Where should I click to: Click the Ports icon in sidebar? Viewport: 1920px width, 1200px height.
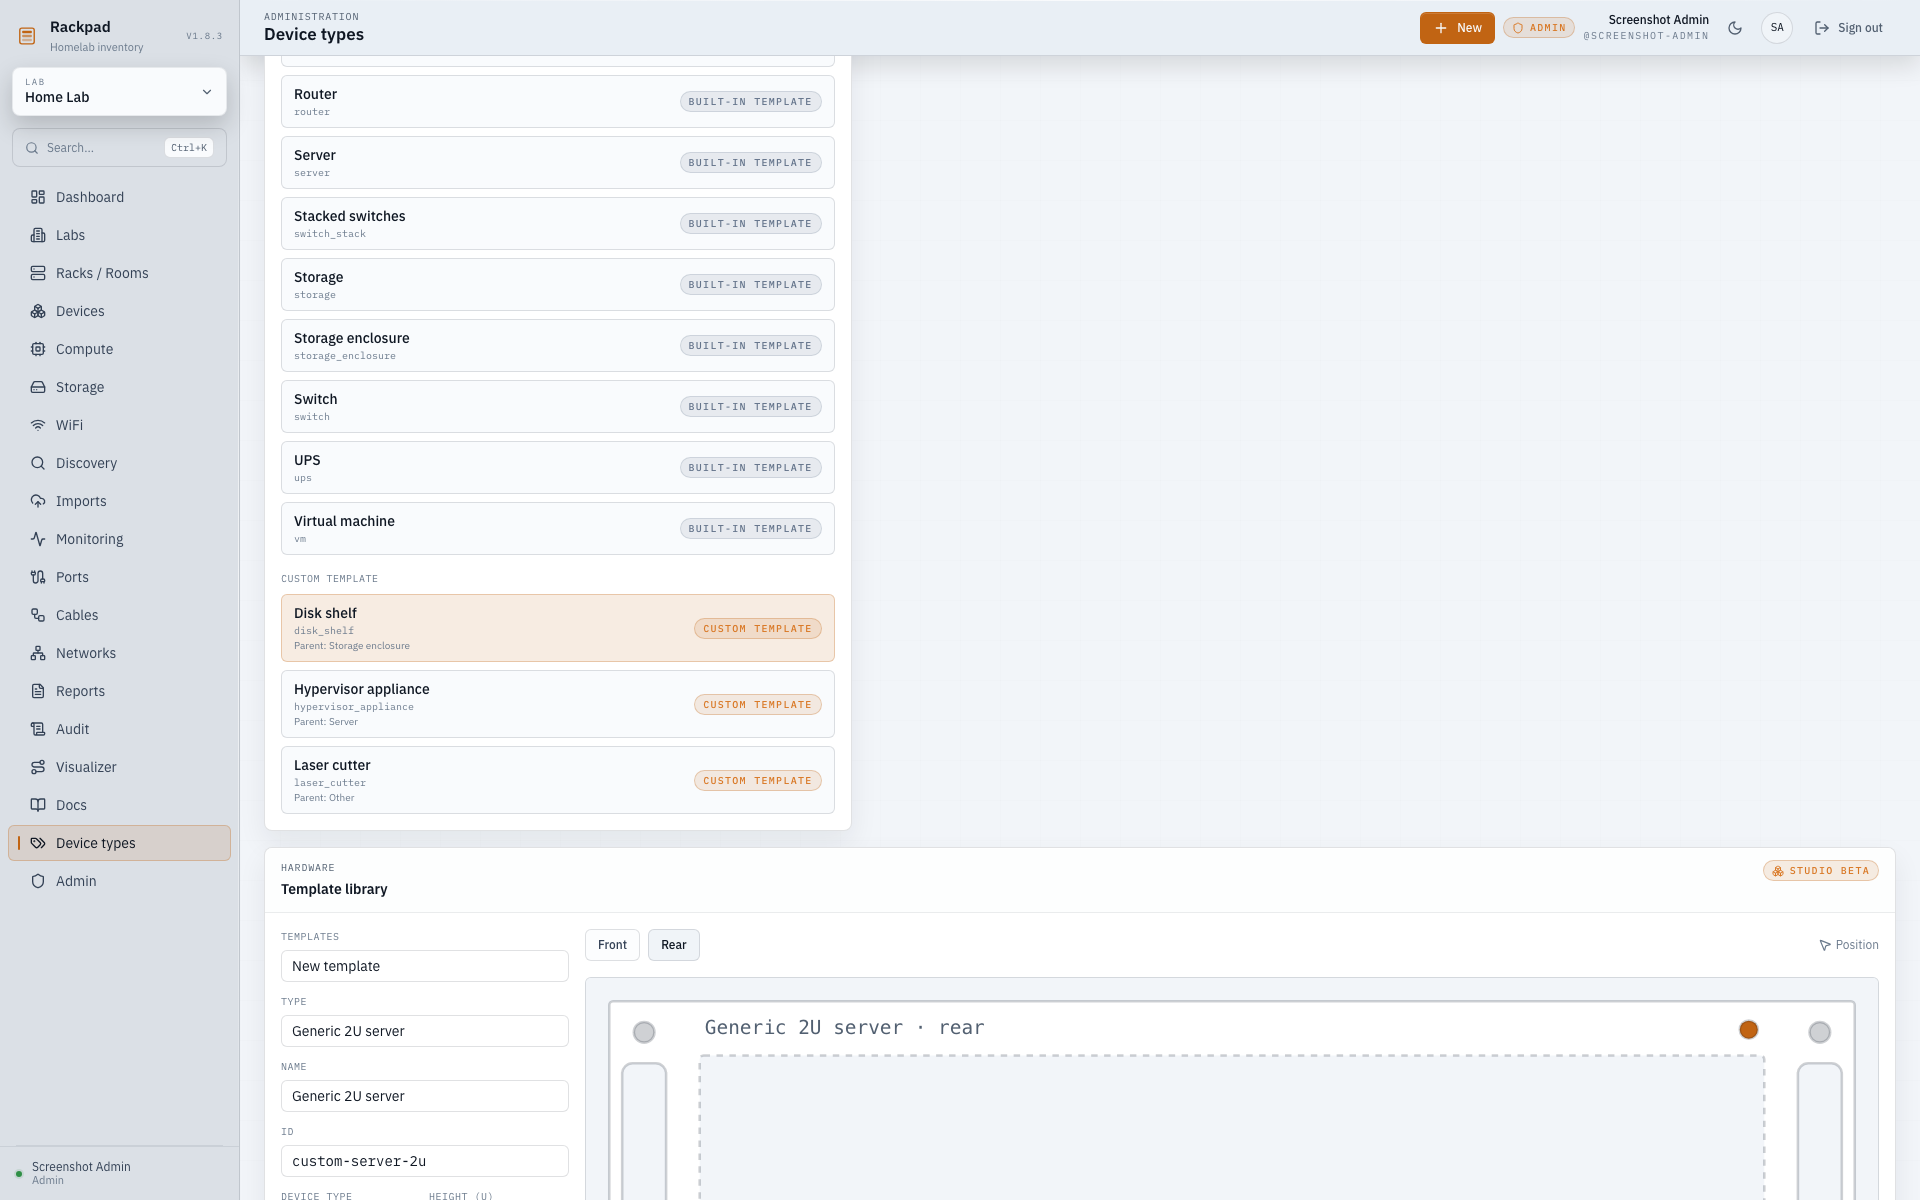38,577
